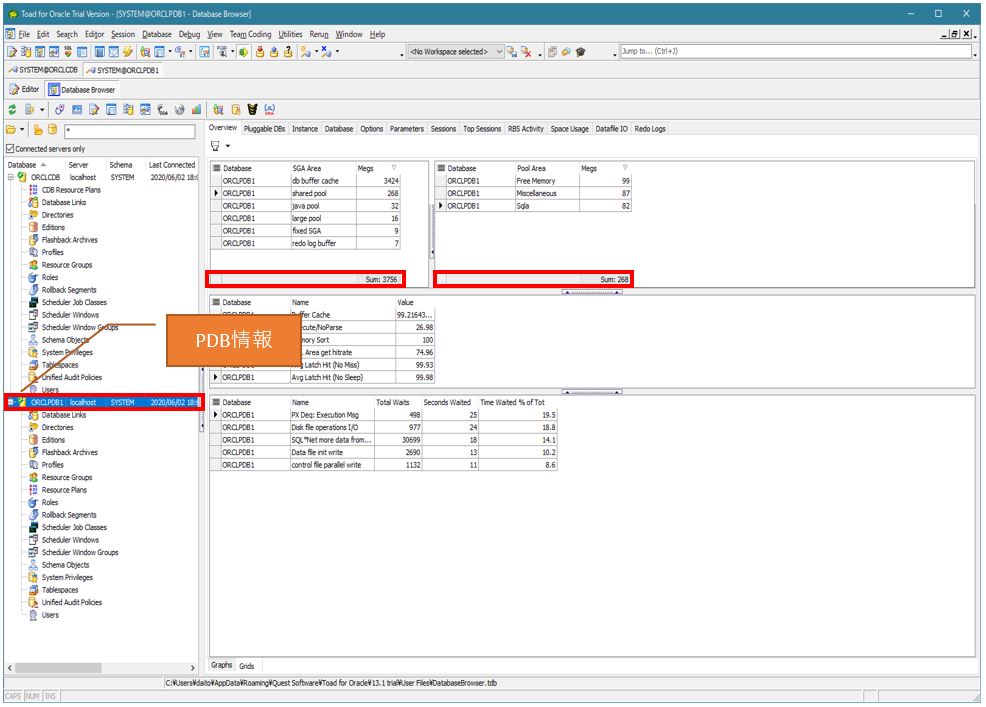Switch to the Grids tab at bottom
This screenshot has width=986, height=707.
click(x=246, y=665)
